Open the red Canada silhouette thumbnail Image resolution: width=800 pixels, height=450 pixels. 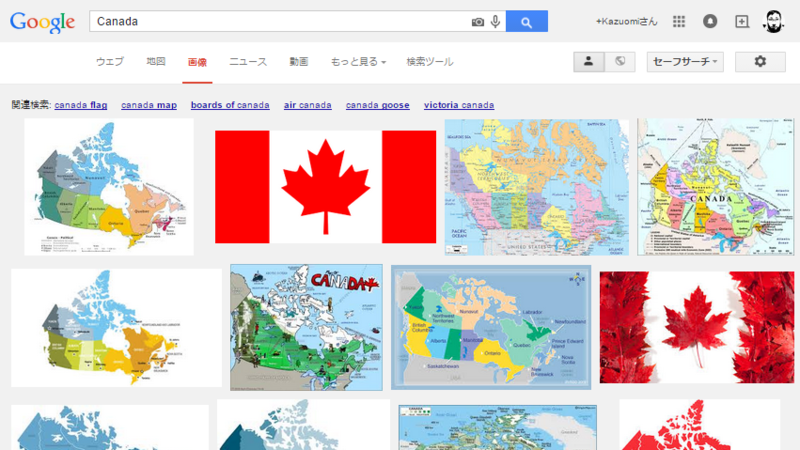[699, 424]
